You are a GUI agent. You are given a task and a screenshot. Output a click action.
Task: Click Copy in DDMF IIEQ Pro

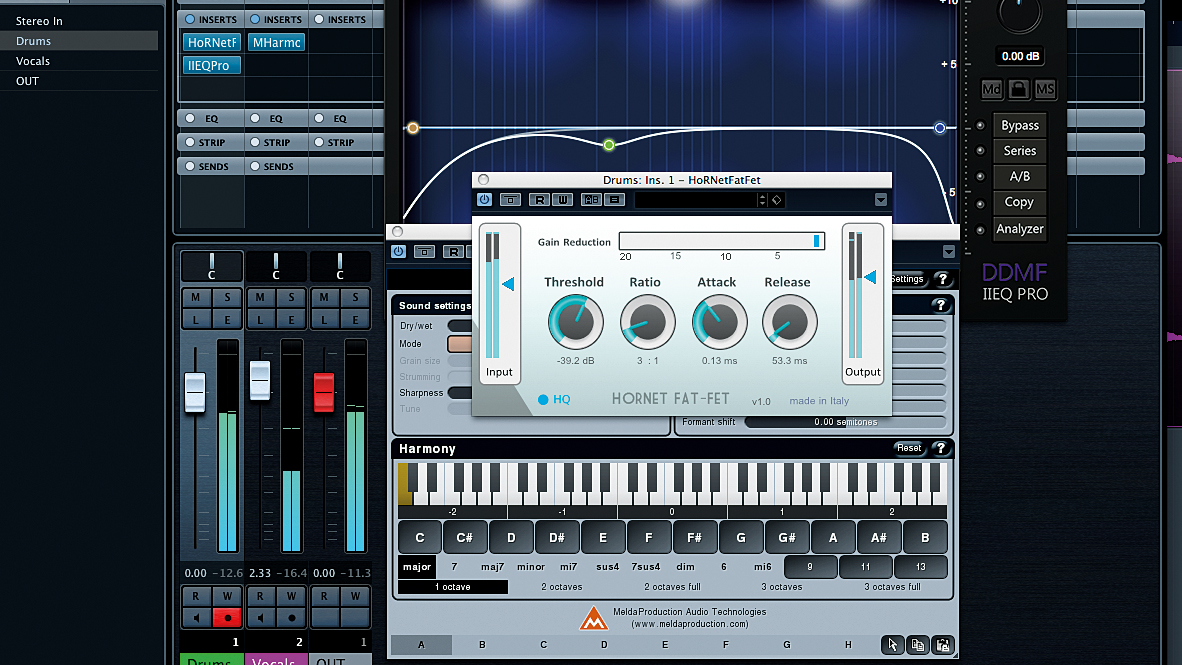1019,202
